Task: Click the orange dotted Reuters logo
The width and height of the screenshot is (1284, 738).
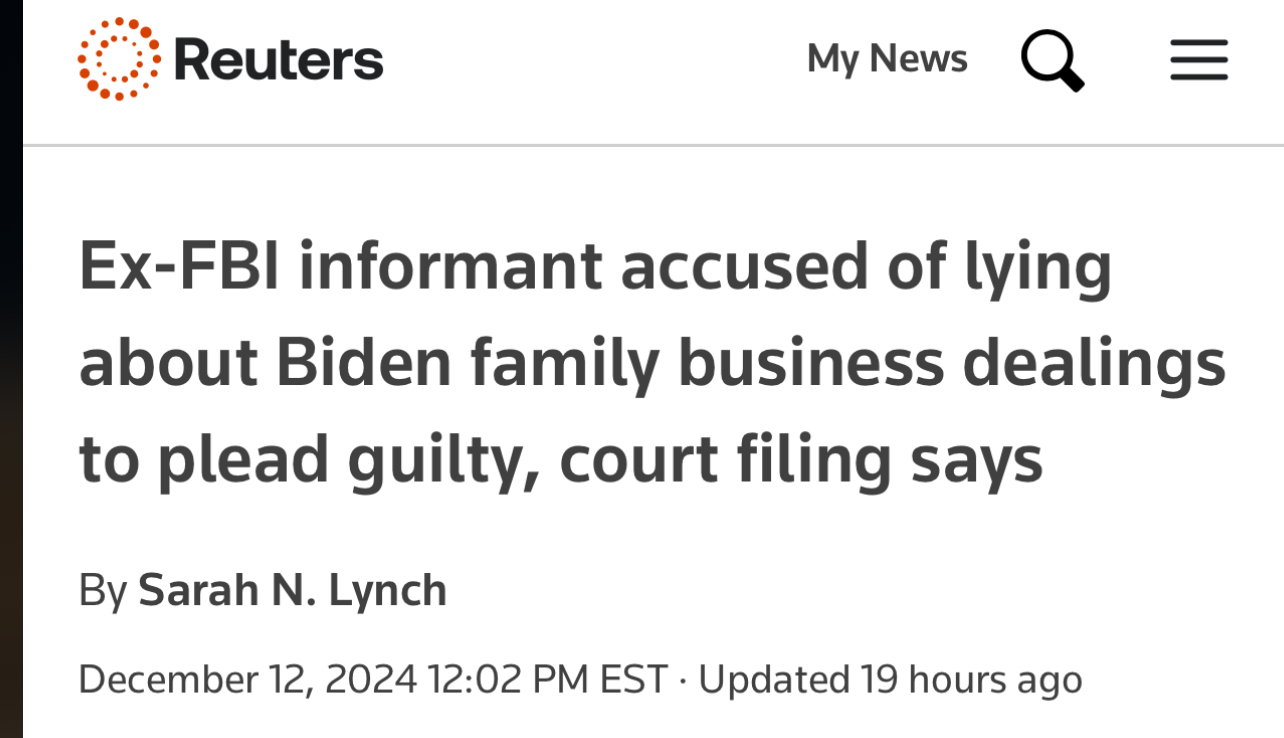Action: pyautogui.click(x=119, y=59)
